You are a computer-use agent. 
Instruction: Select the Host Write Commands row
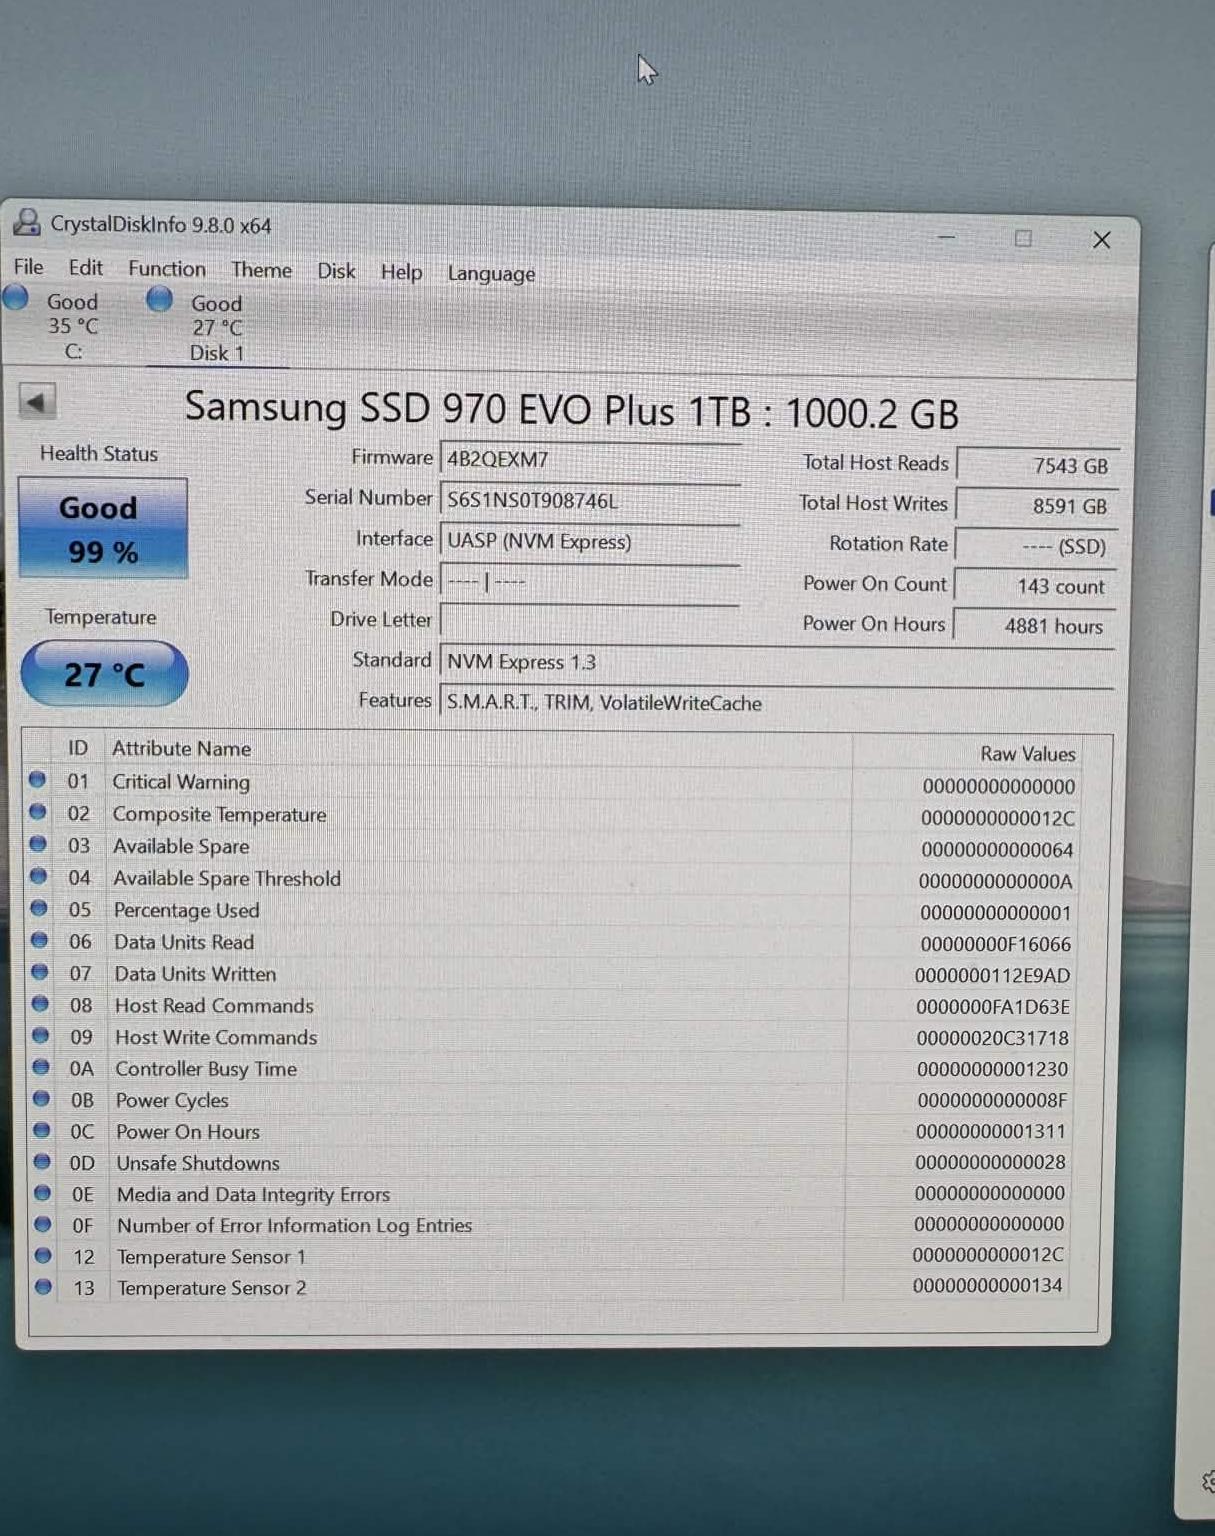(x=553, y=1037)
